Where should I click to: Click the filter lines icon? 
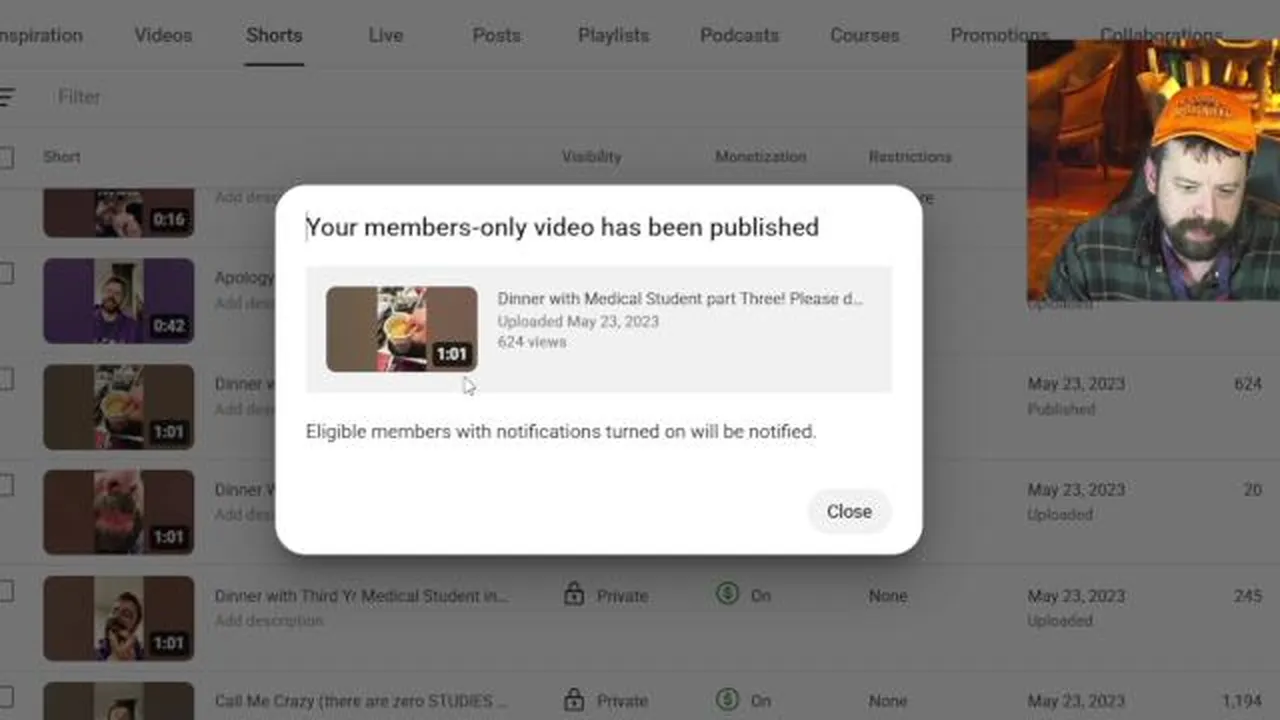click(6, 97)
